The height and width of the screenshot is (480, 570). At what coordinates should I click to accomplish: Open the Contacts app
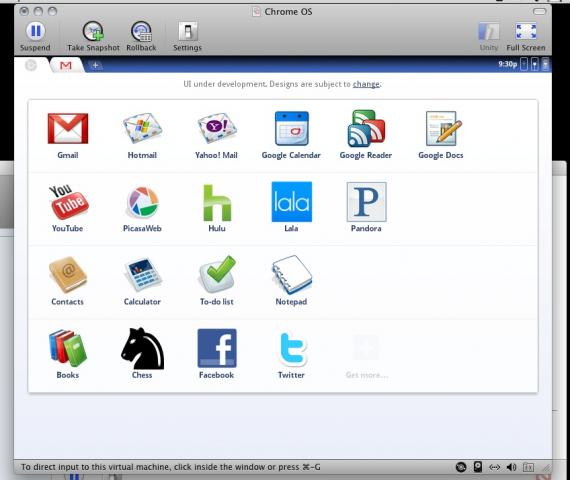click(68, 275)
